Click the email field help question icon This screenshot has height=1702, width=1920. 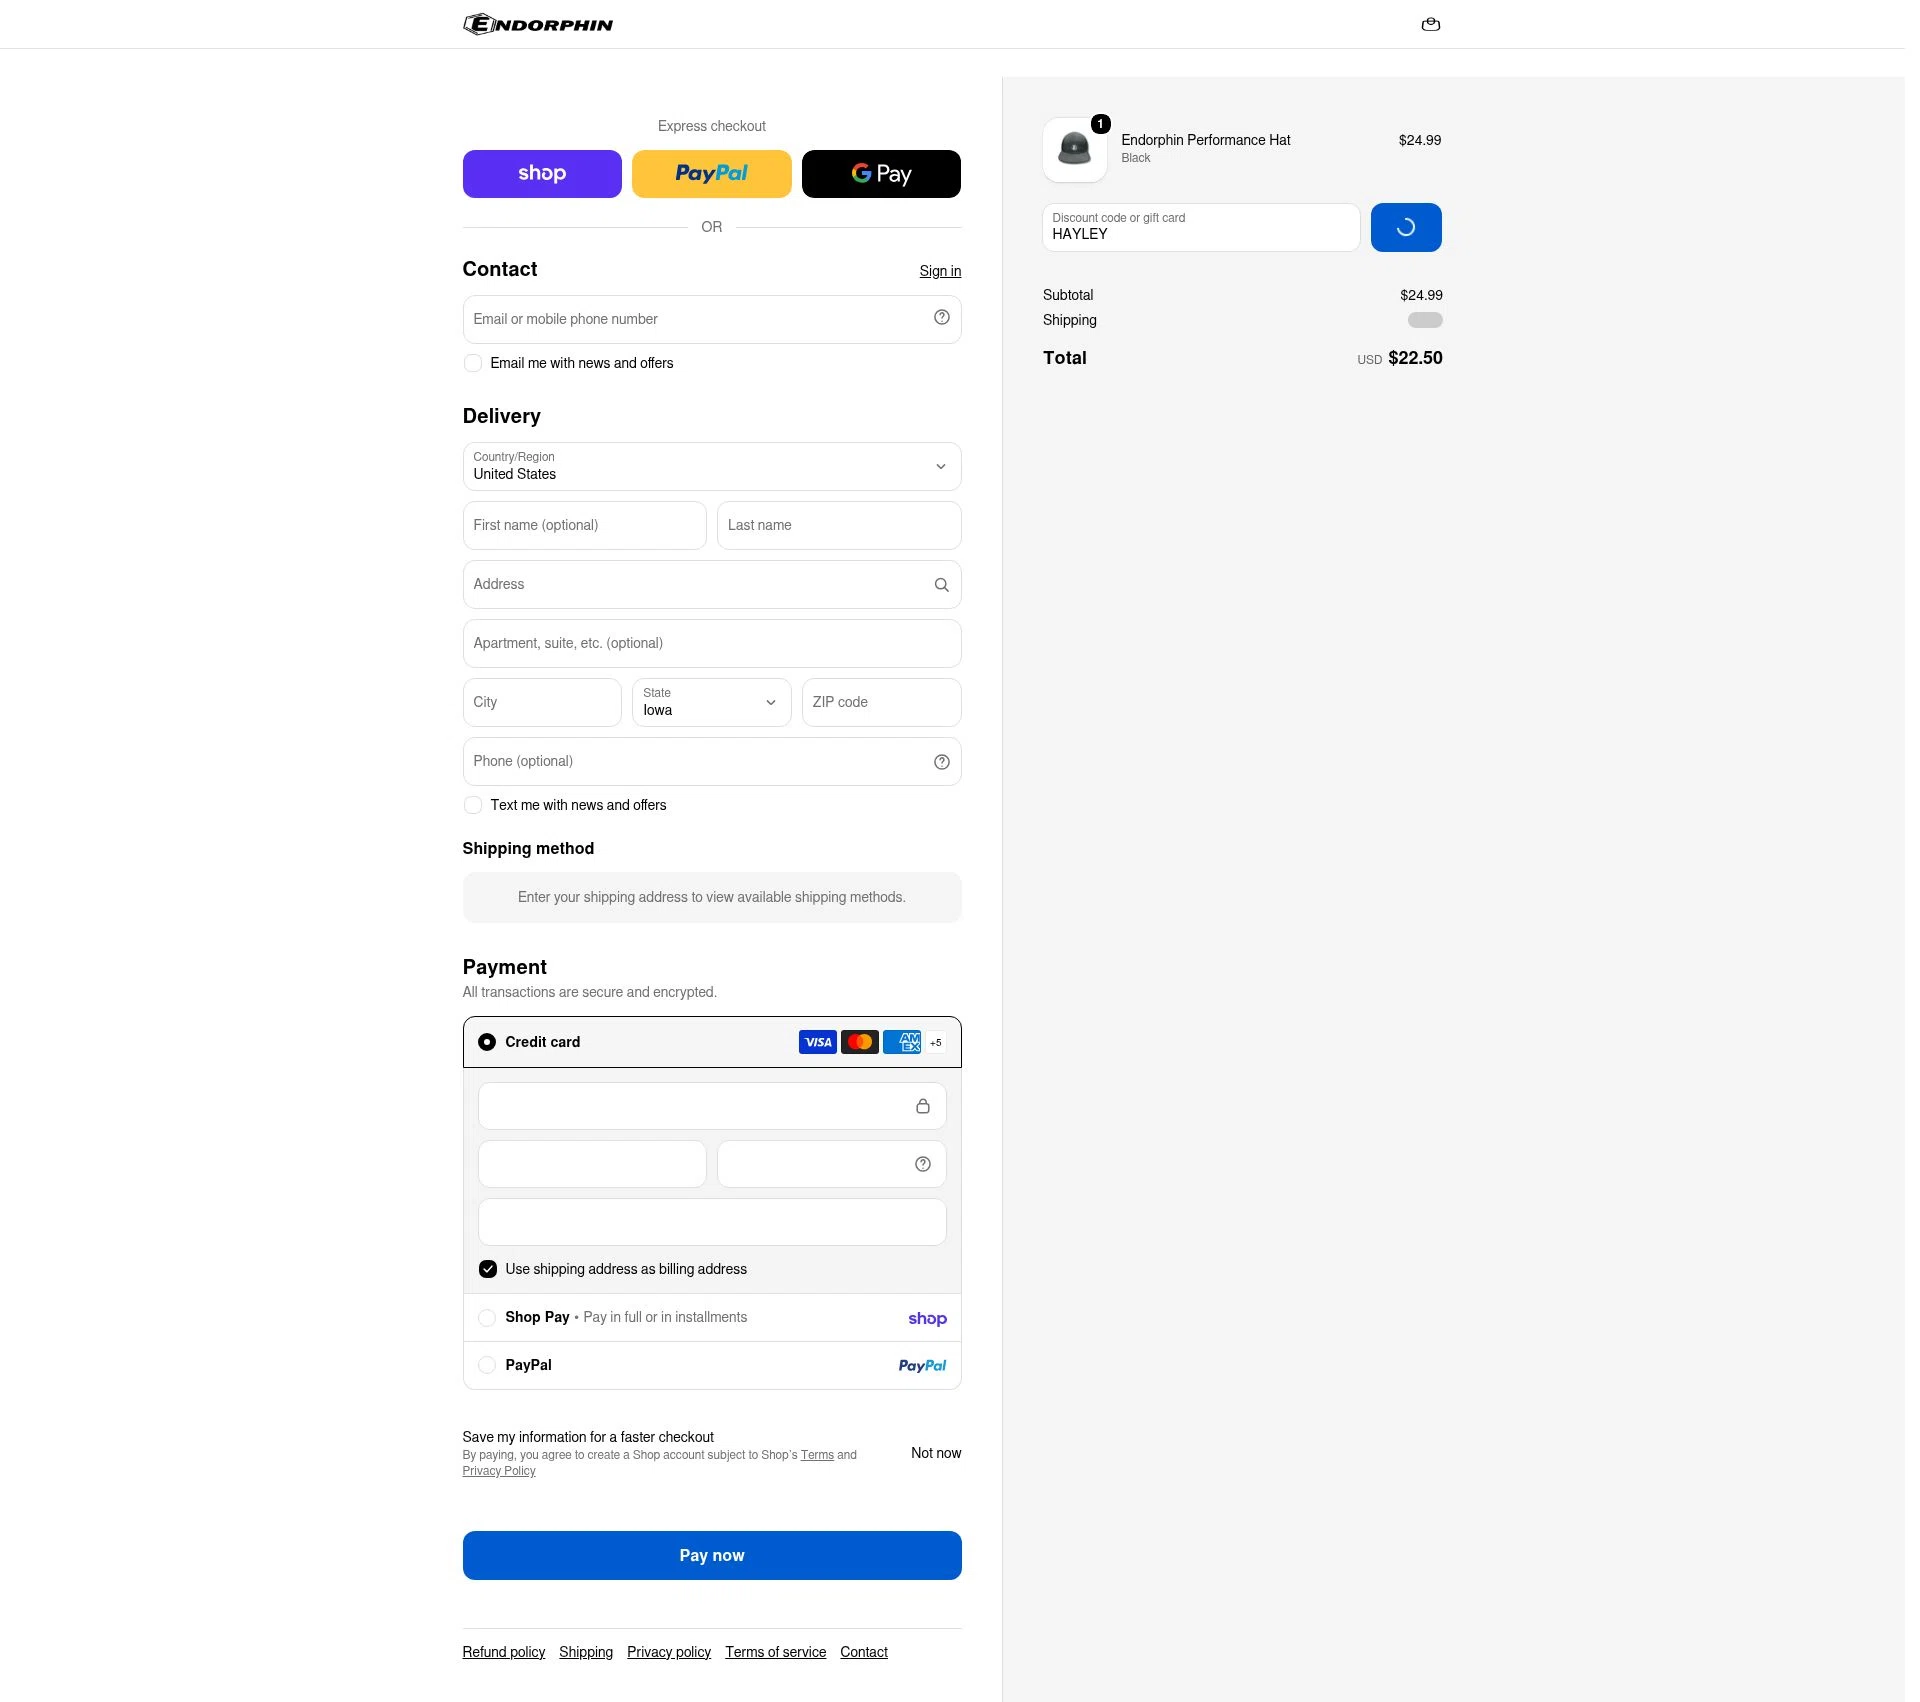(941, 317)
